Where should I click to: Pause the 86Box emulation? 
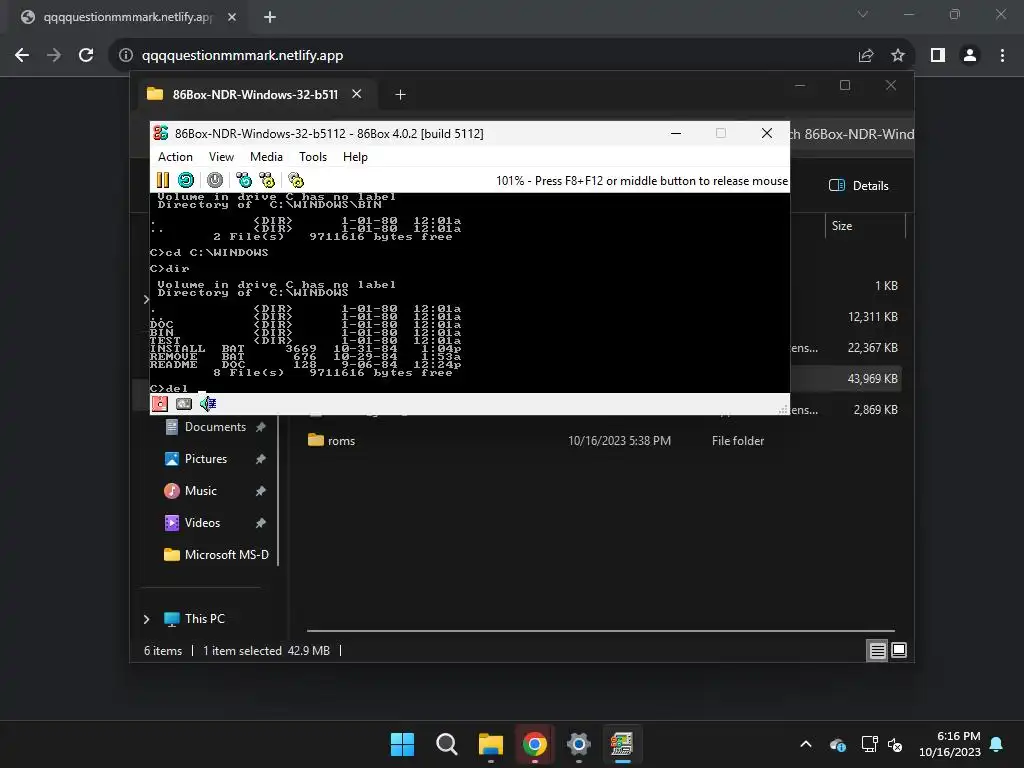pyautogui.click(x=163, y=180)
